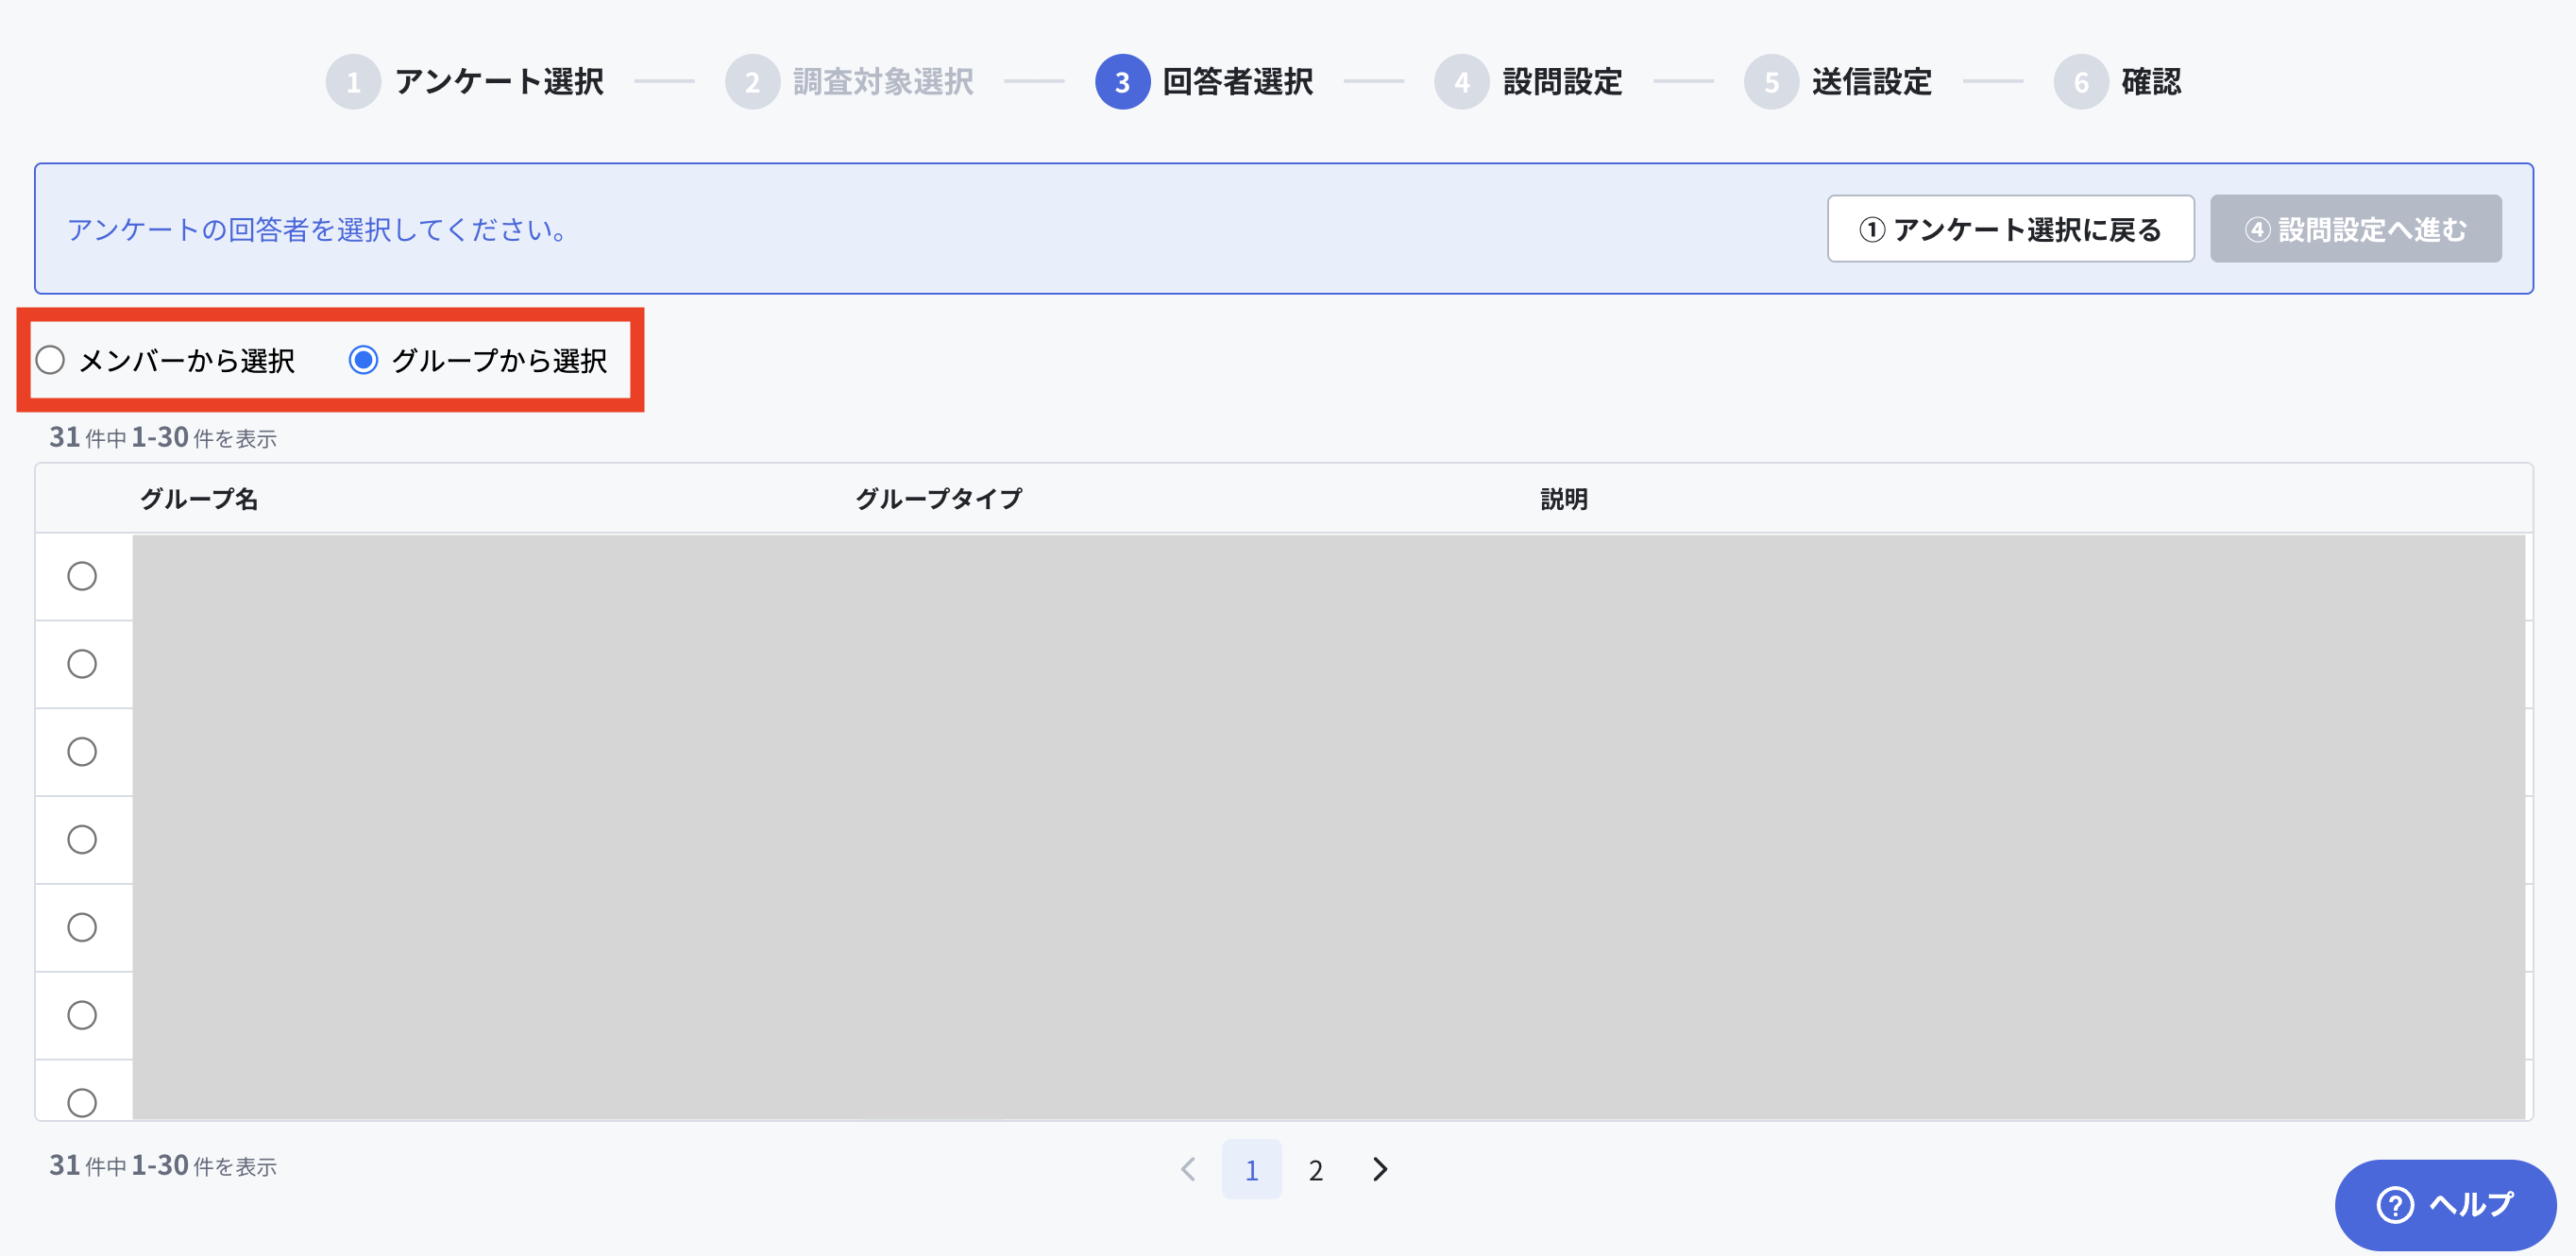Click アンケート選択に戻る button
This screenshot has height=1256, width=2576.
pos(2010,229)
